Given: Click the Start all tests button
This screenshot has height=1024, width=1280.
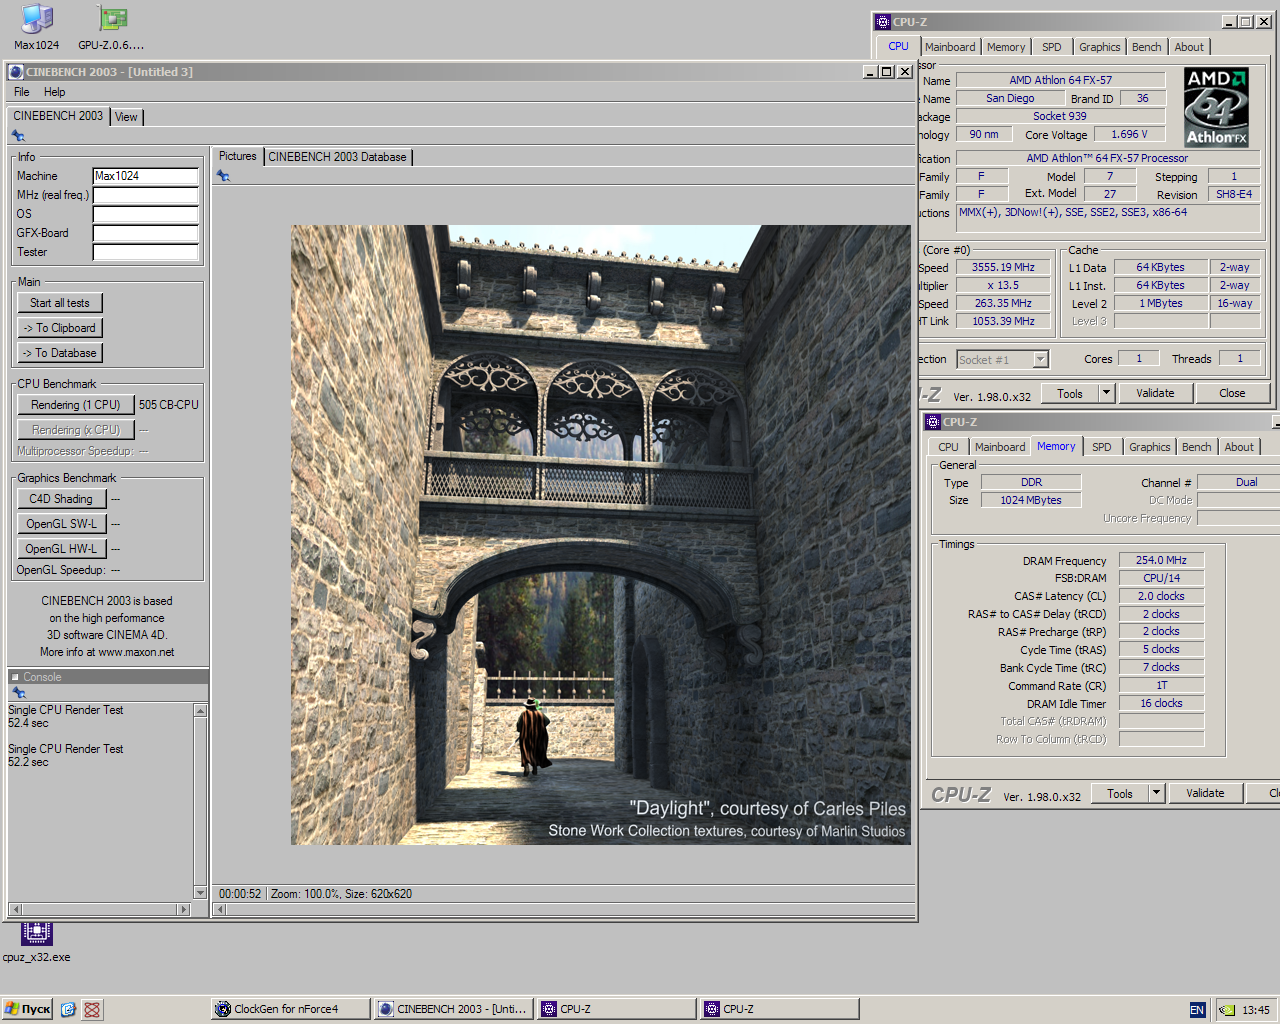Looking at the screenshot, I should pos(60,303).
